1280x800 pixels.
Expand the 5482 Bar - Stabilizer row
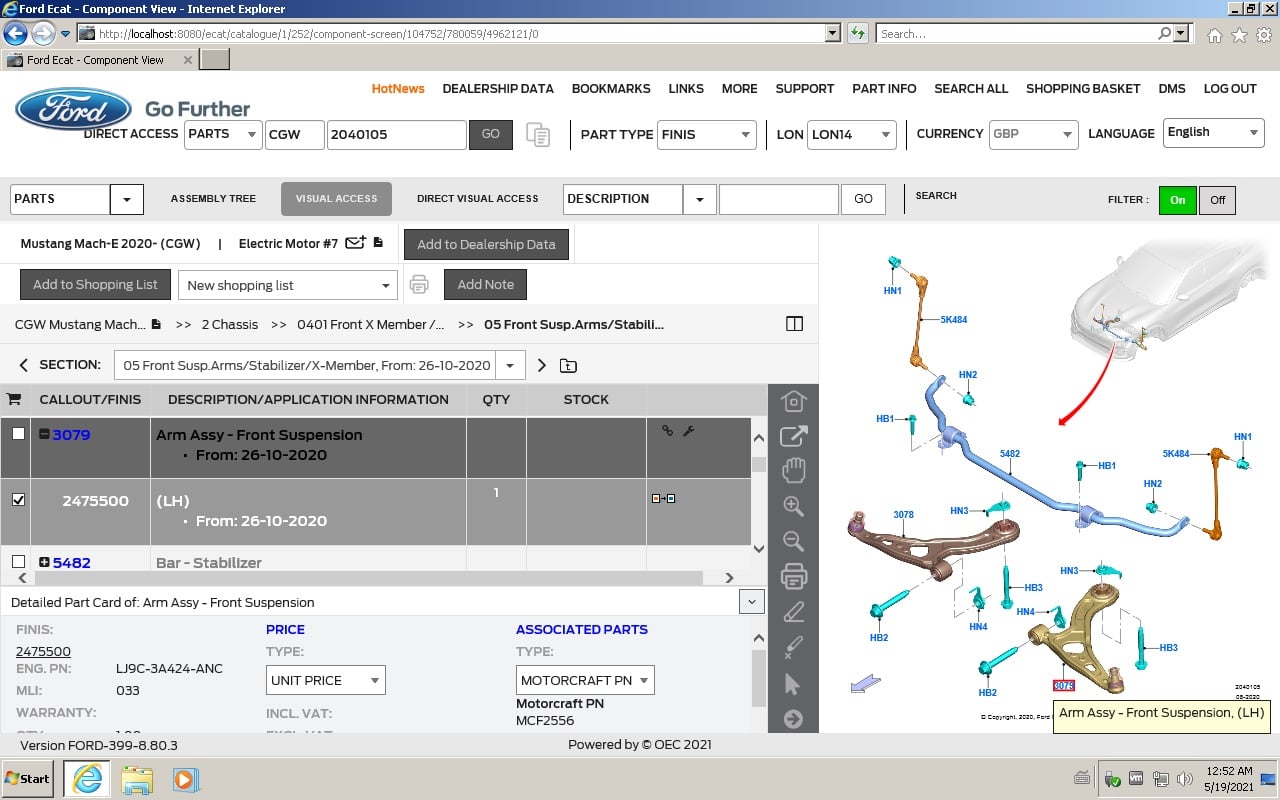(x=44, y=562)
